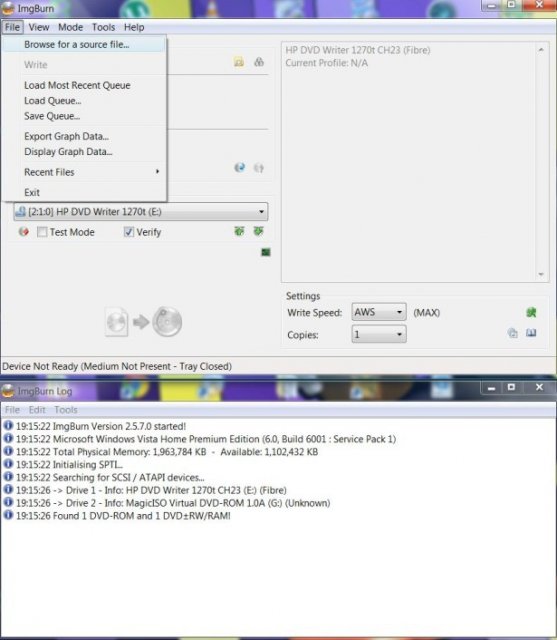This screenshot has width=557, height=640.
Task: Open the Mode menu
Action: click(x=71, y=27)
